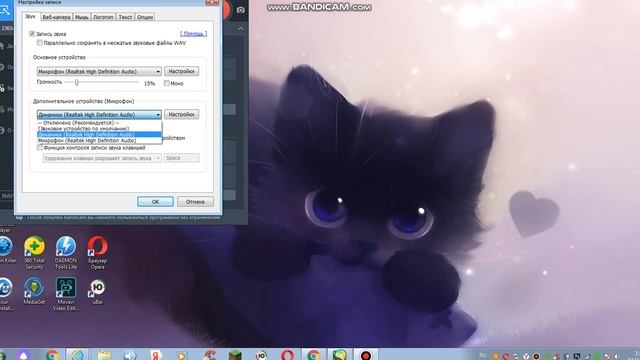Switch to the Веб-камера tab
The width and height of the screenshot is (640, 360).
[x=56, y=17]
